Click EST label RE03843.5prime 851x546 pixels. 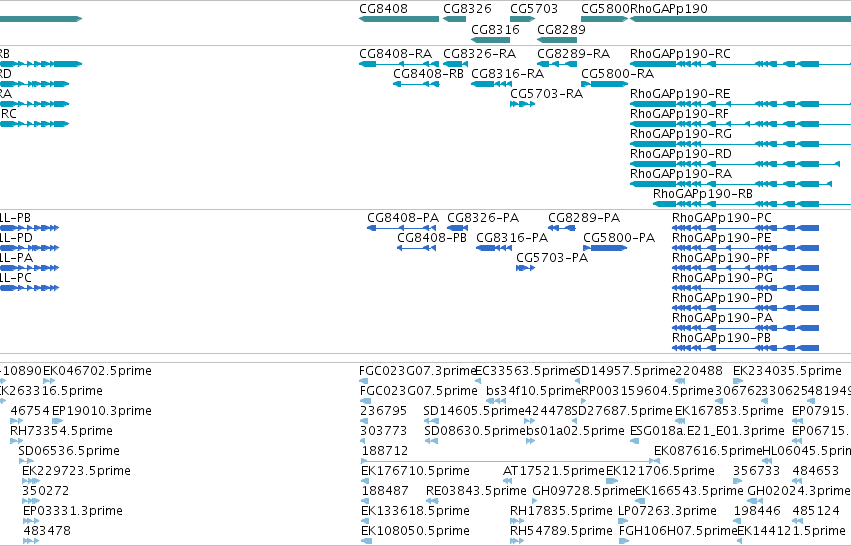[476, 492]
